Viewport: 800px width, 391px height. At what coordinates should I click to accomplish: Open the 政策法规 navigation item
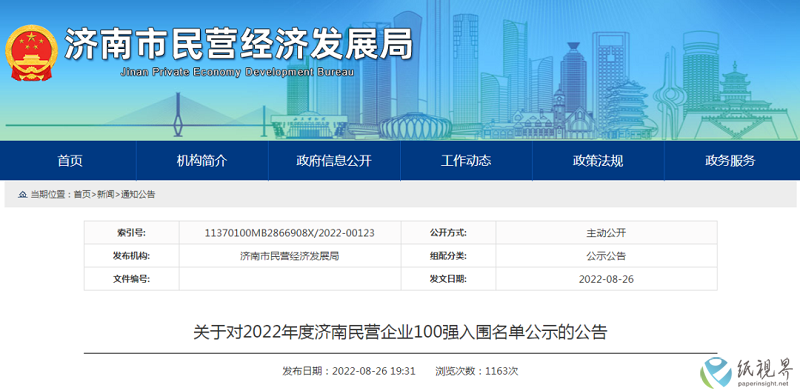(598, 161)
